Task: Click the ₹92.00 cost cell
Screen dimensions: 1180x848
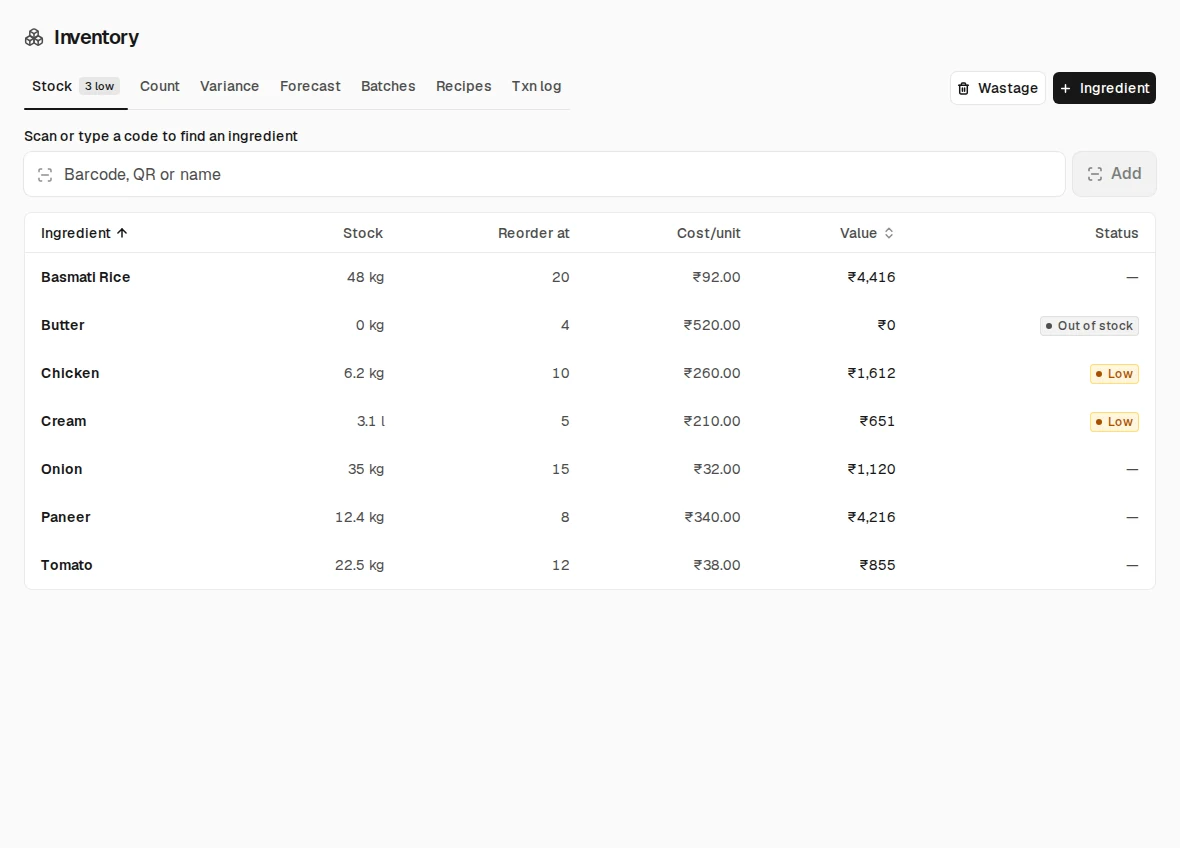Action: pos(716,277)
